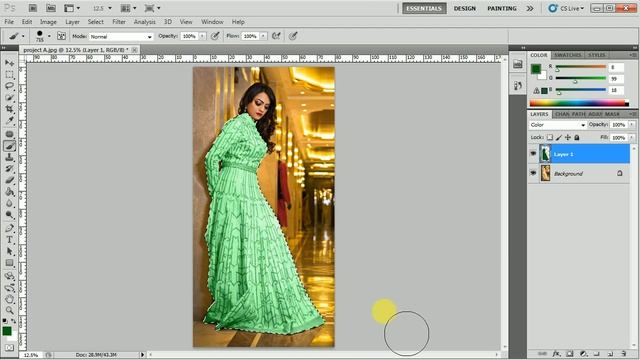
Task: Open the Image menu
Action: click(48, 22)
